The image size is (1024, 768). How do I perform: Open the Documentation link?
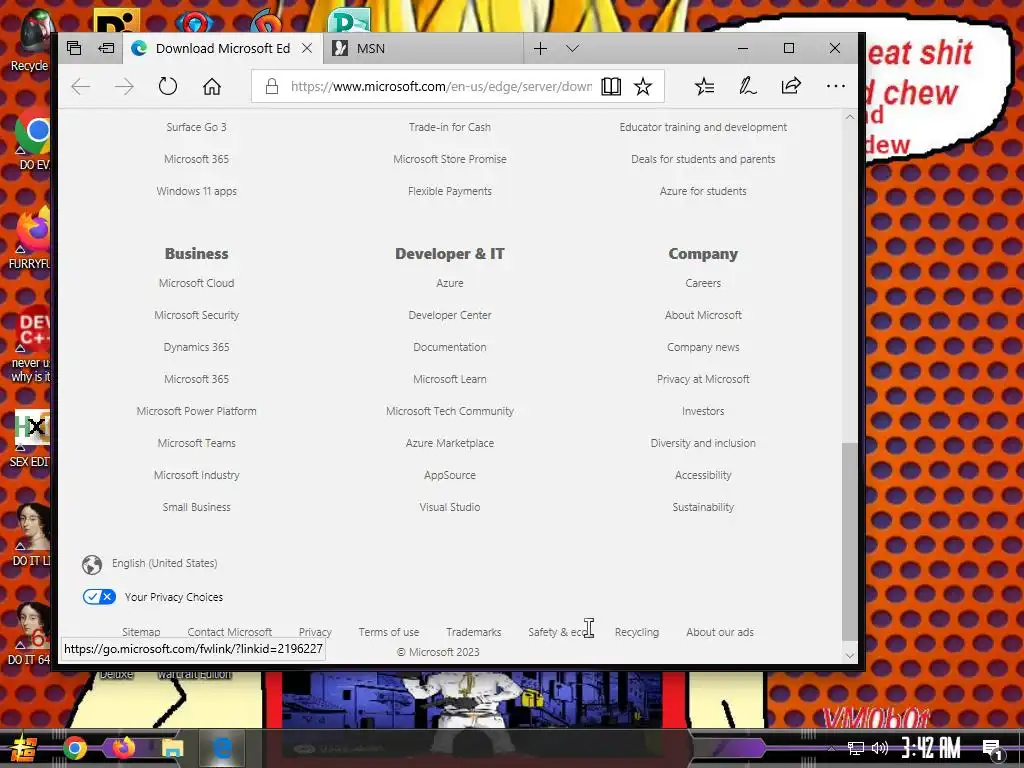click(450, 347)
